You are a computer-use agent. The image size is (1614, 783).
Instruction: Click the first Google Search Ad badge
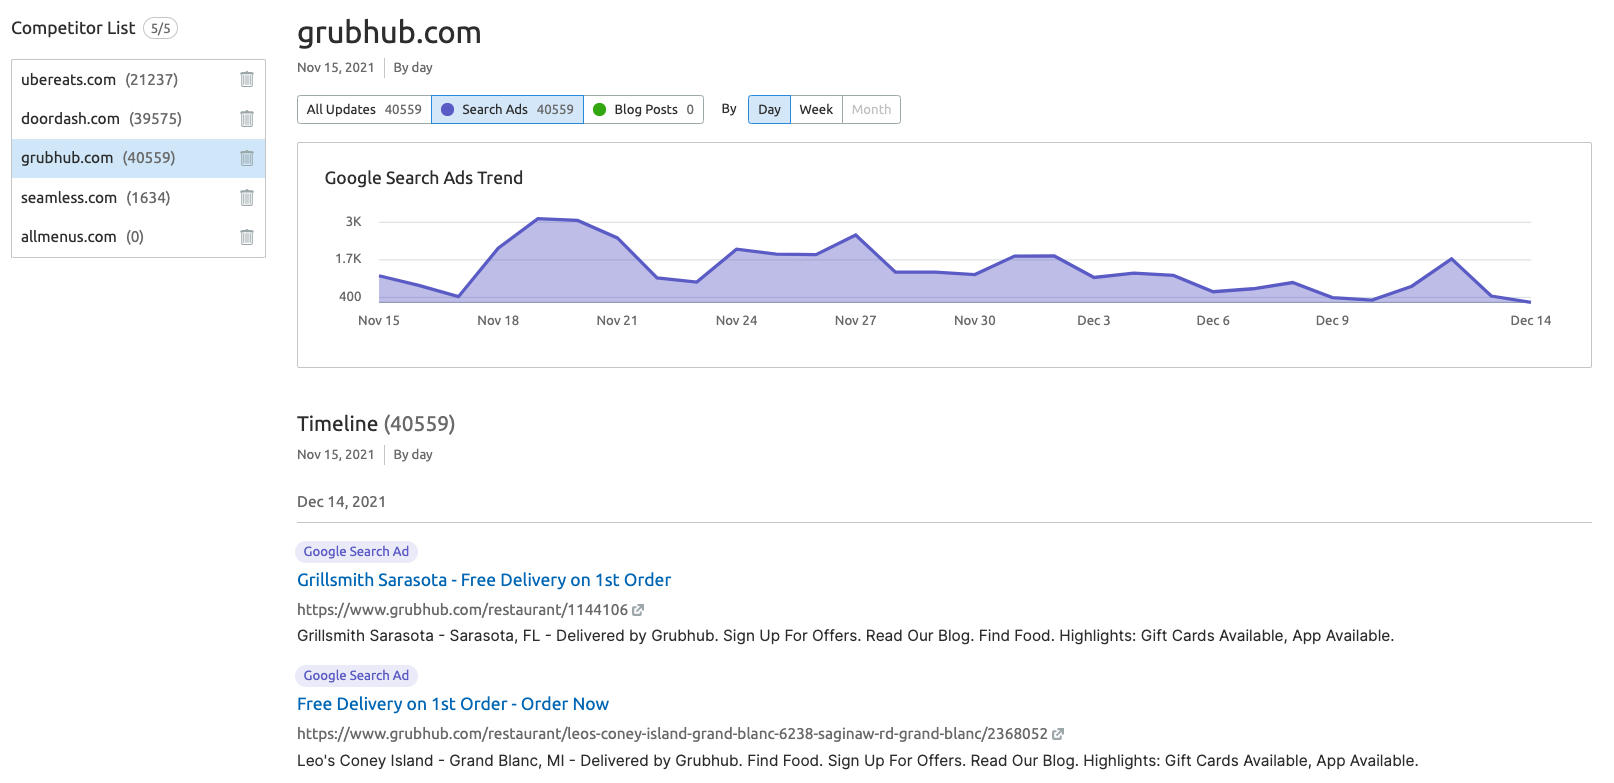click(356, 552)
